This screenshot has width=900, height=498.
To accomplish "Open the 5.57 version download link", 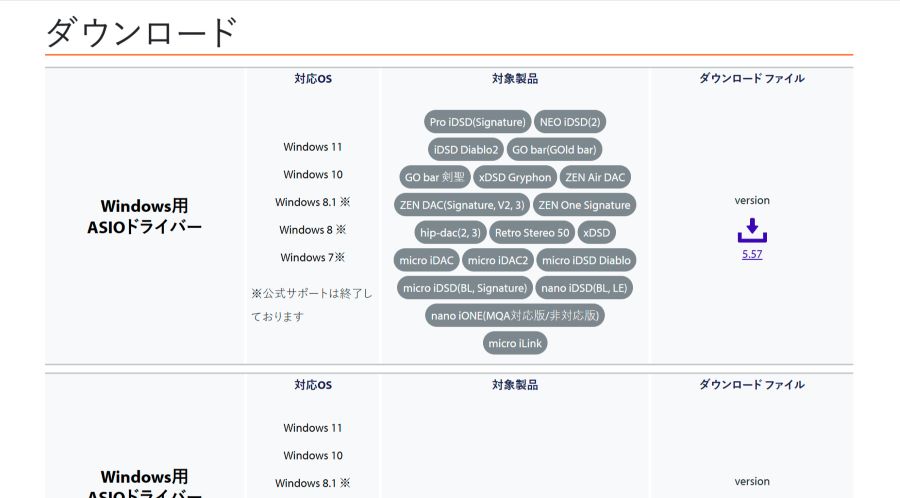I will coord(752,254).
